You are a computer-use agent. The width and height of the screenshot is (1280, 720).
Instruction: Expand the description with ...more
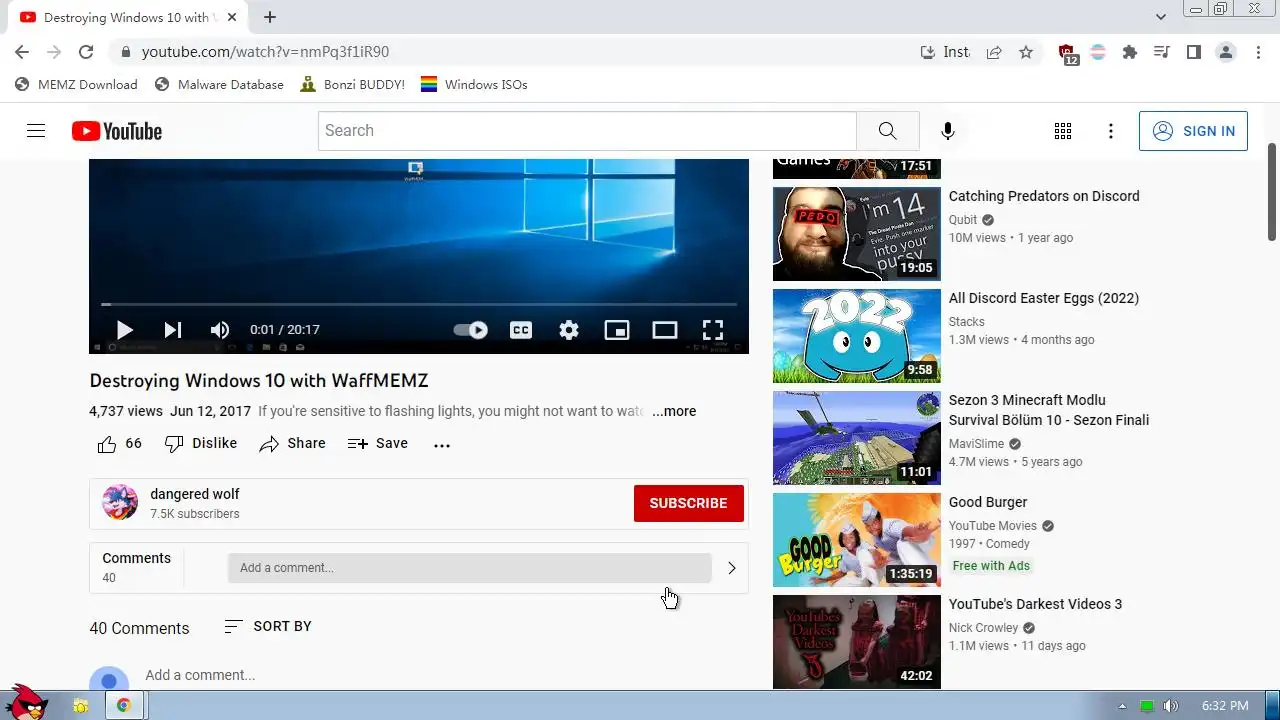(674, 411)
